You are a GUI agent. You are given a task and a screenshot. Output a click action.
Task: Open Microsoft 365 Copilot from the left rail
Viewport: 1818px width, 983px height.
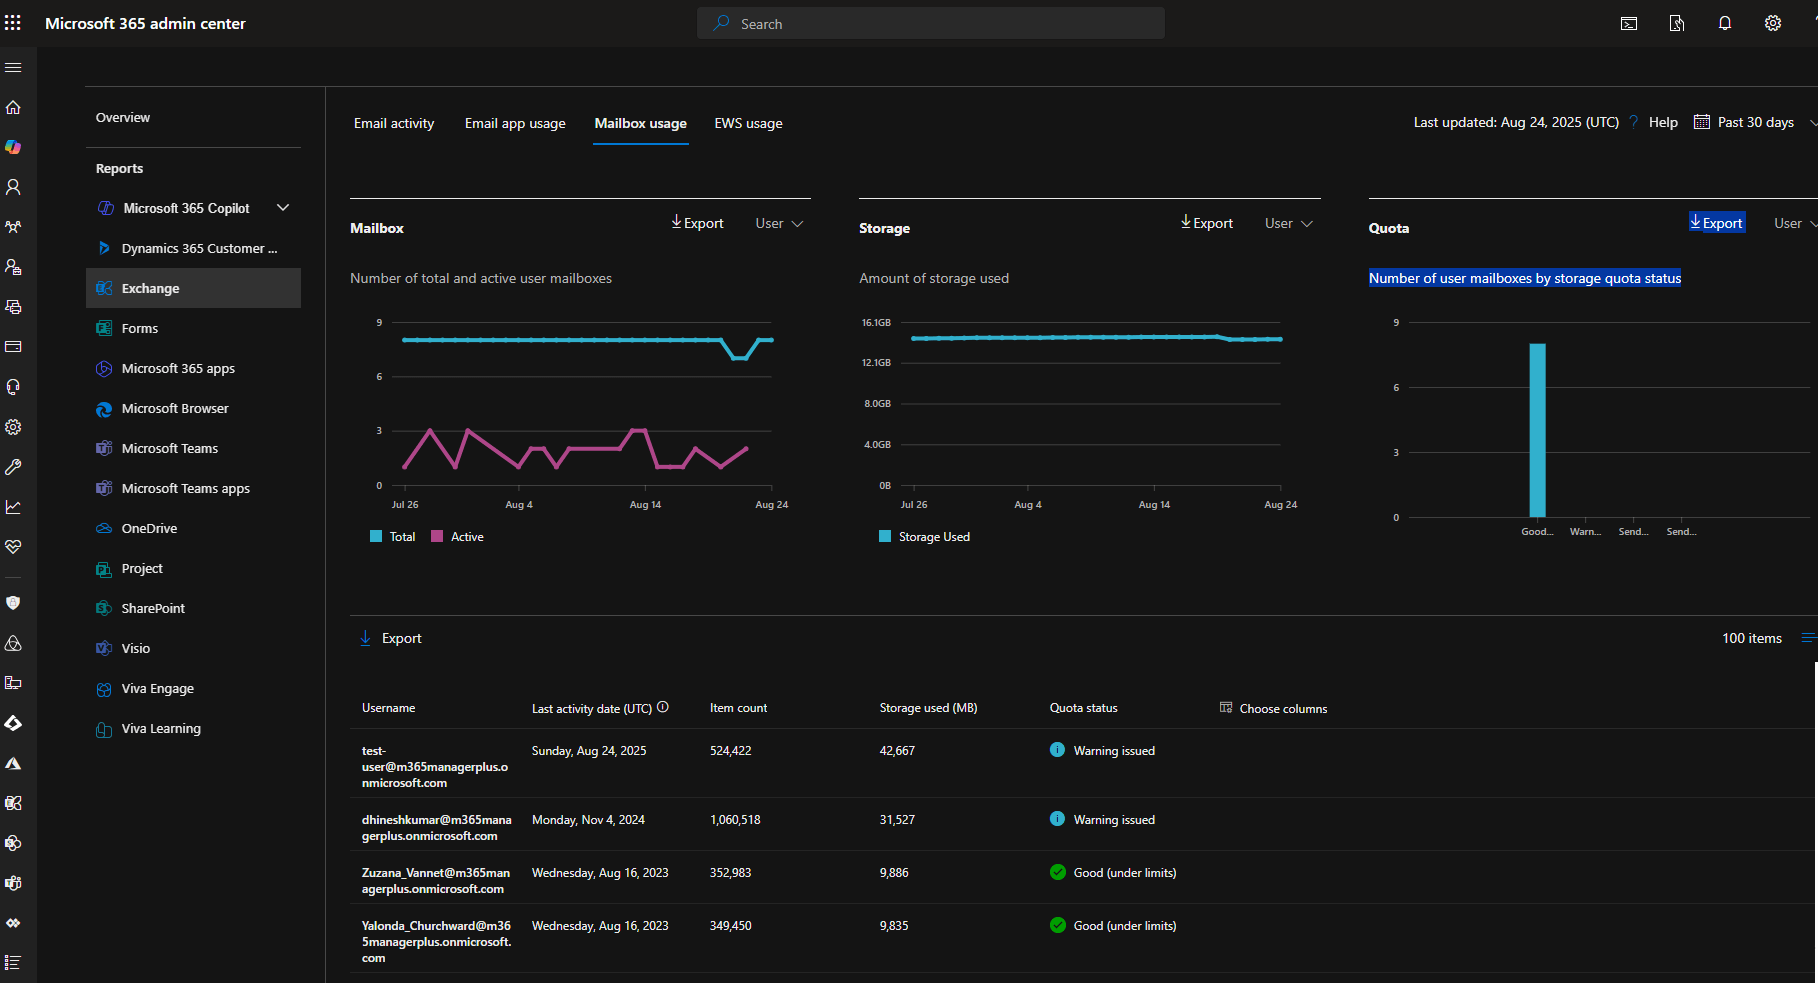click(14, 147)
